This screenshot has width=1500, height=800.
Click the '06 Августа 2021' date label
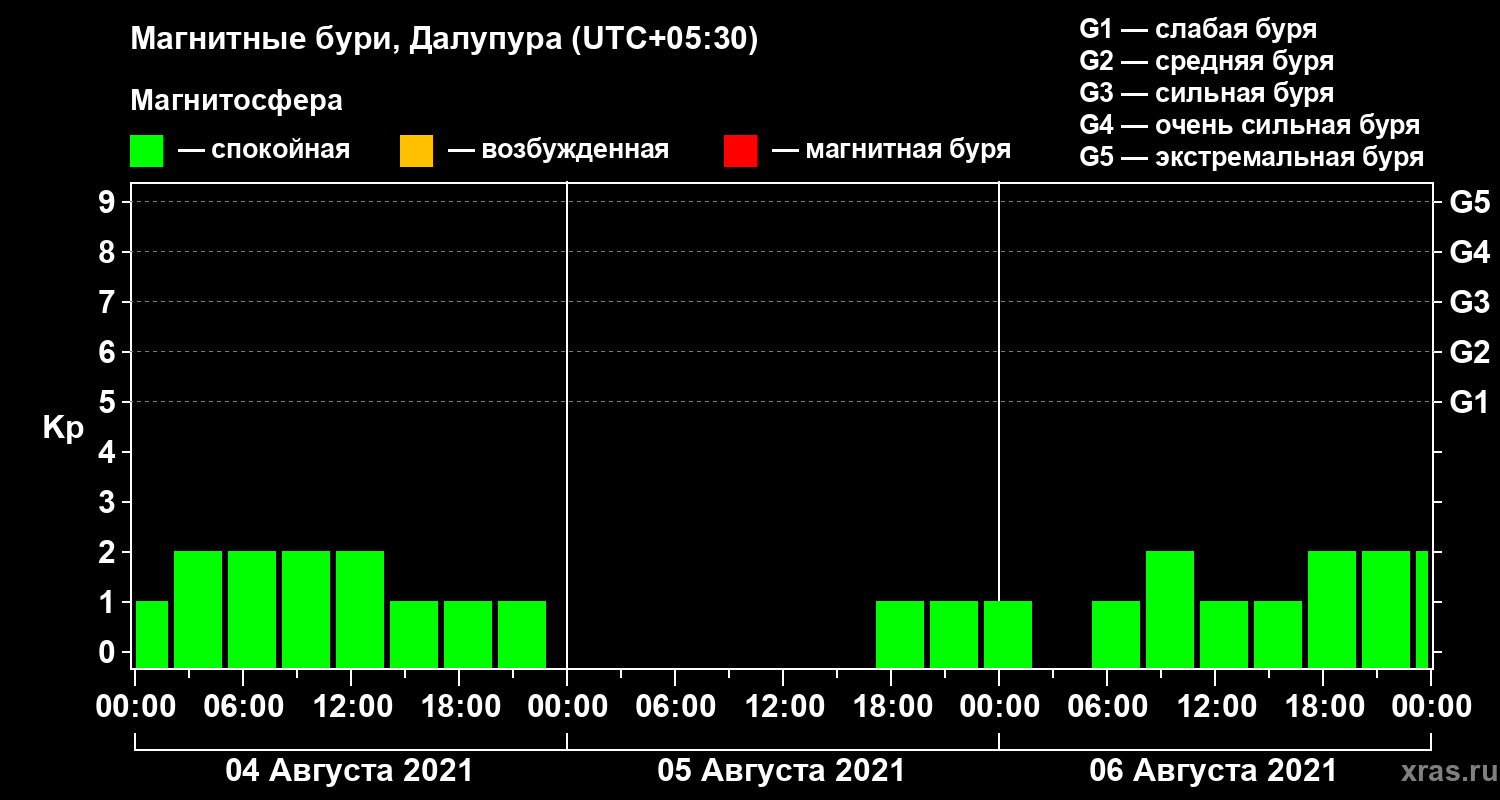[x=1214, y=771]
